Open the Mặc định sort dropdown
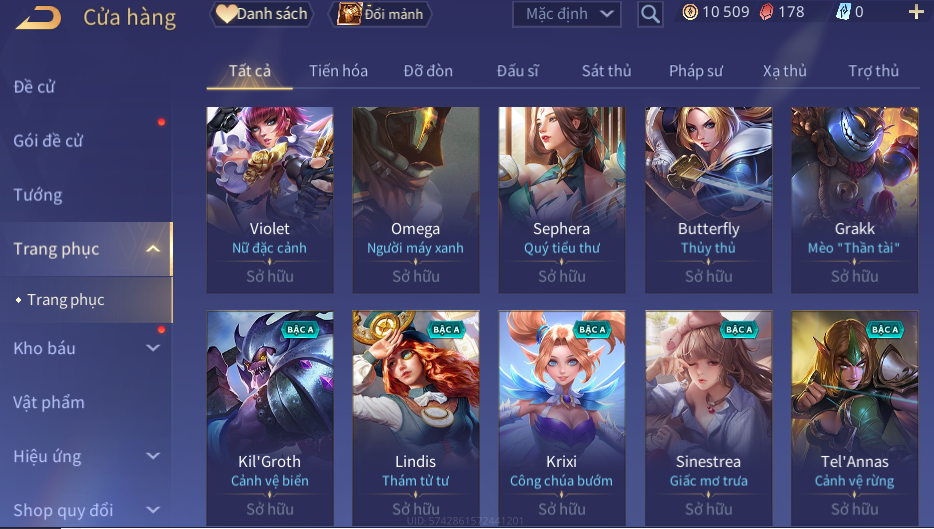The width and height of the screenshot is (934, 529). 566,14
